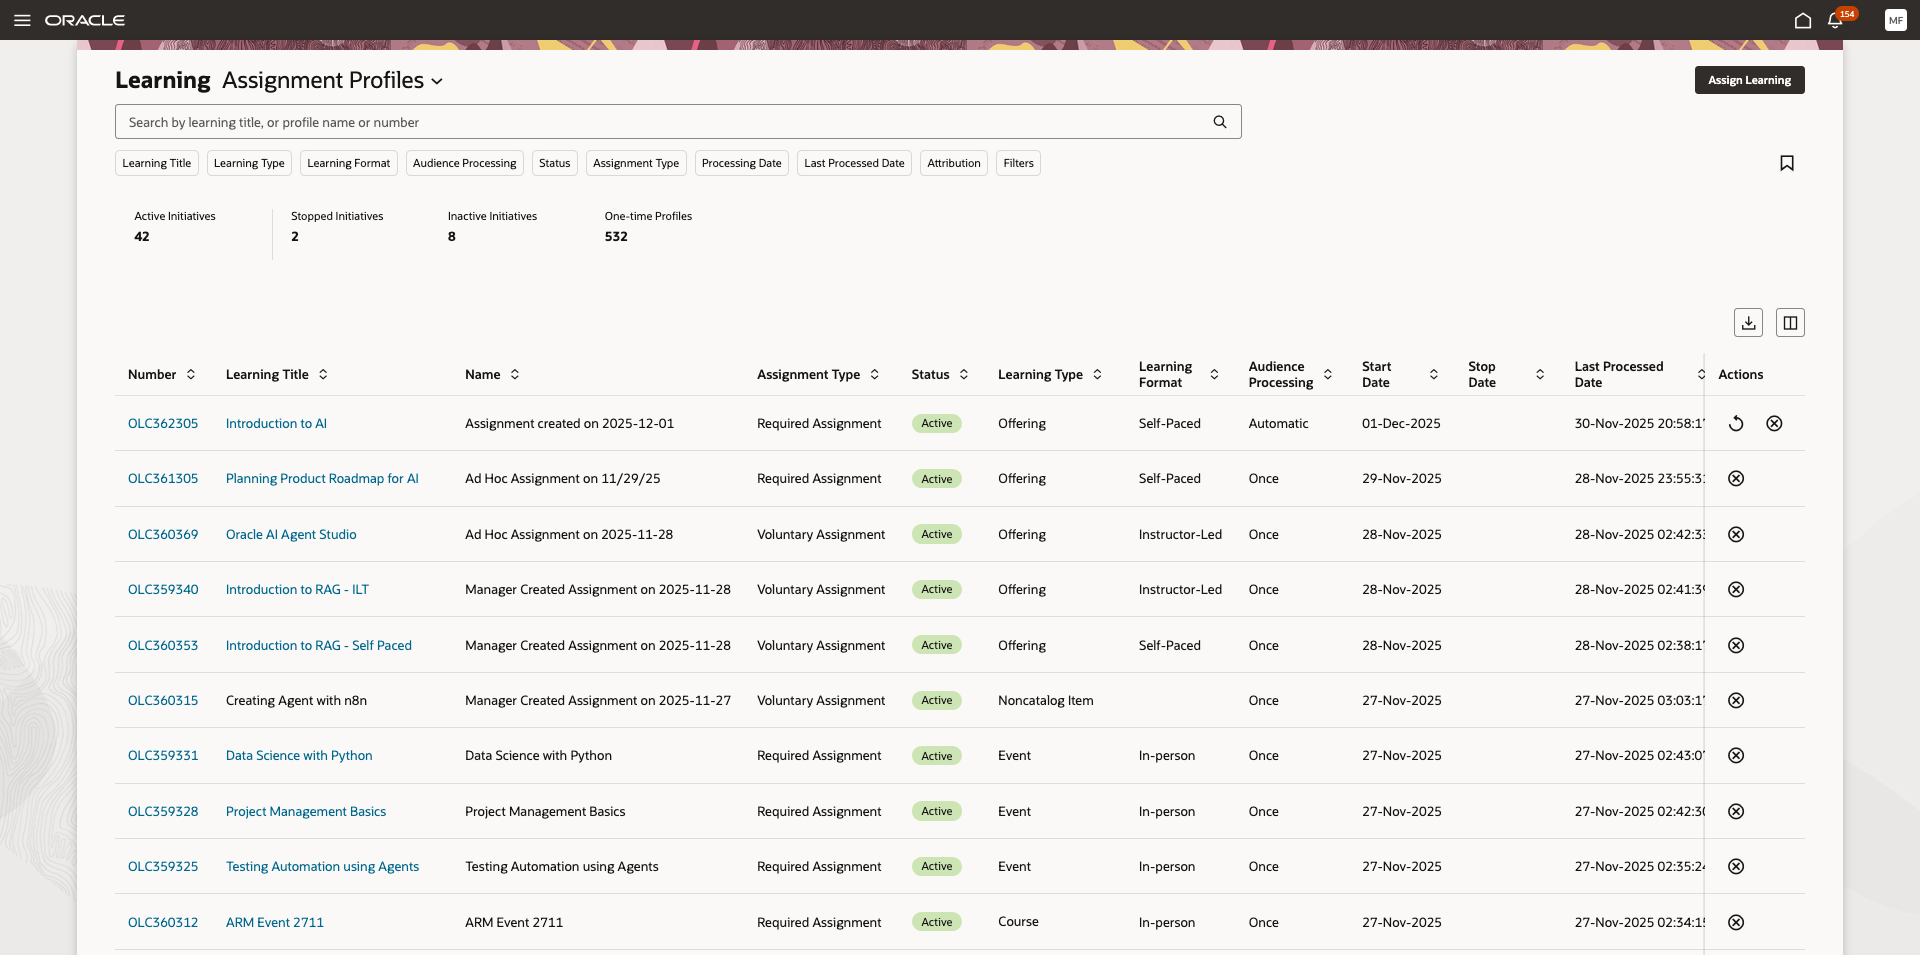Open the navigation hamburger menu
The image size is (1920, 955).
pyautogui.click(x=21, y=20)
